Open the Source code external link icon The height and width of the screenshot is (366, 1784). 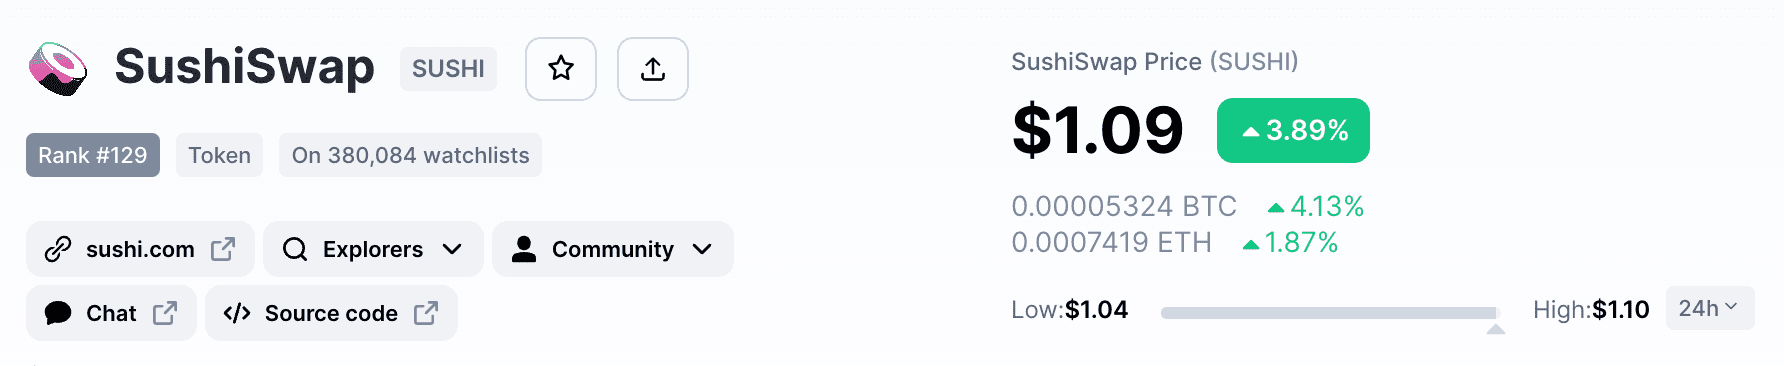click(x=426, y=313)
